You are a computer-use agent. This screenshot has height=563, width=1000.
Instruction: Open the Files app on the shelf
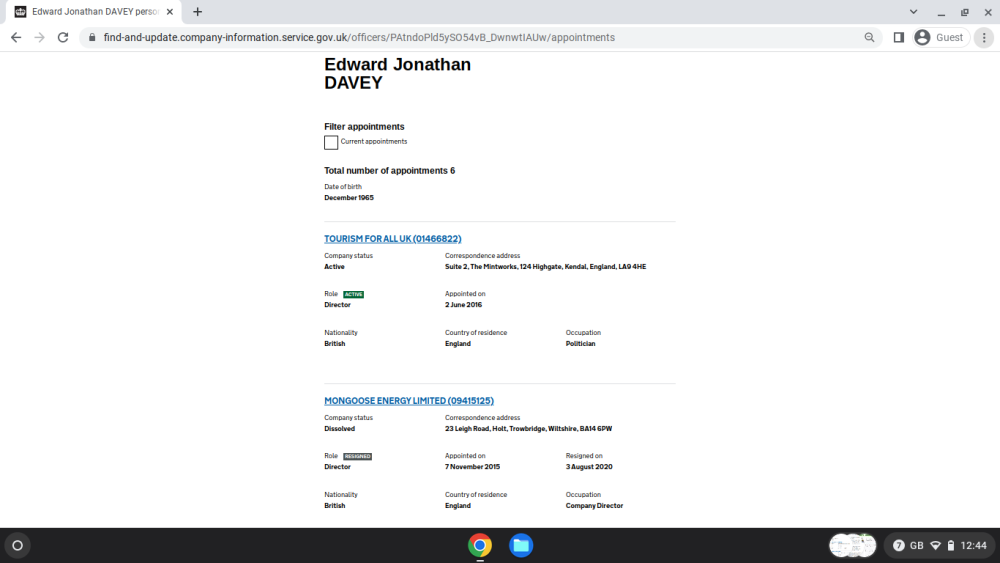[521, 545]
